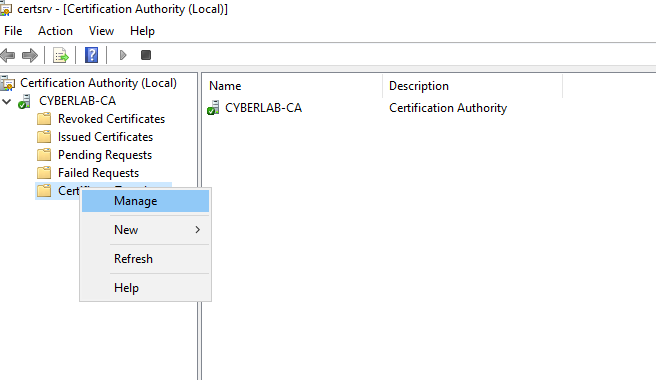Viewport: 656px width, 380px height.
Task: Click the Certification Authority (Local) root icon
Action: click(x=8, y=83)
